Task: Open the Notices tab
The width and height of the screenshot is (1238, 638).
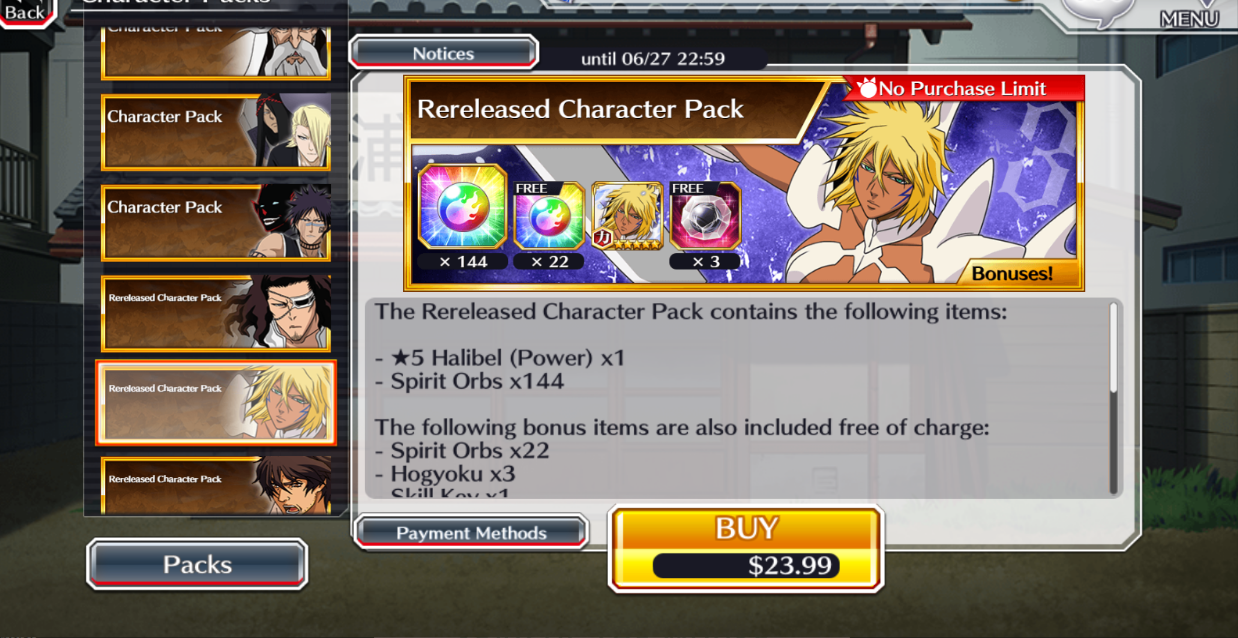Action: point(443,53)
